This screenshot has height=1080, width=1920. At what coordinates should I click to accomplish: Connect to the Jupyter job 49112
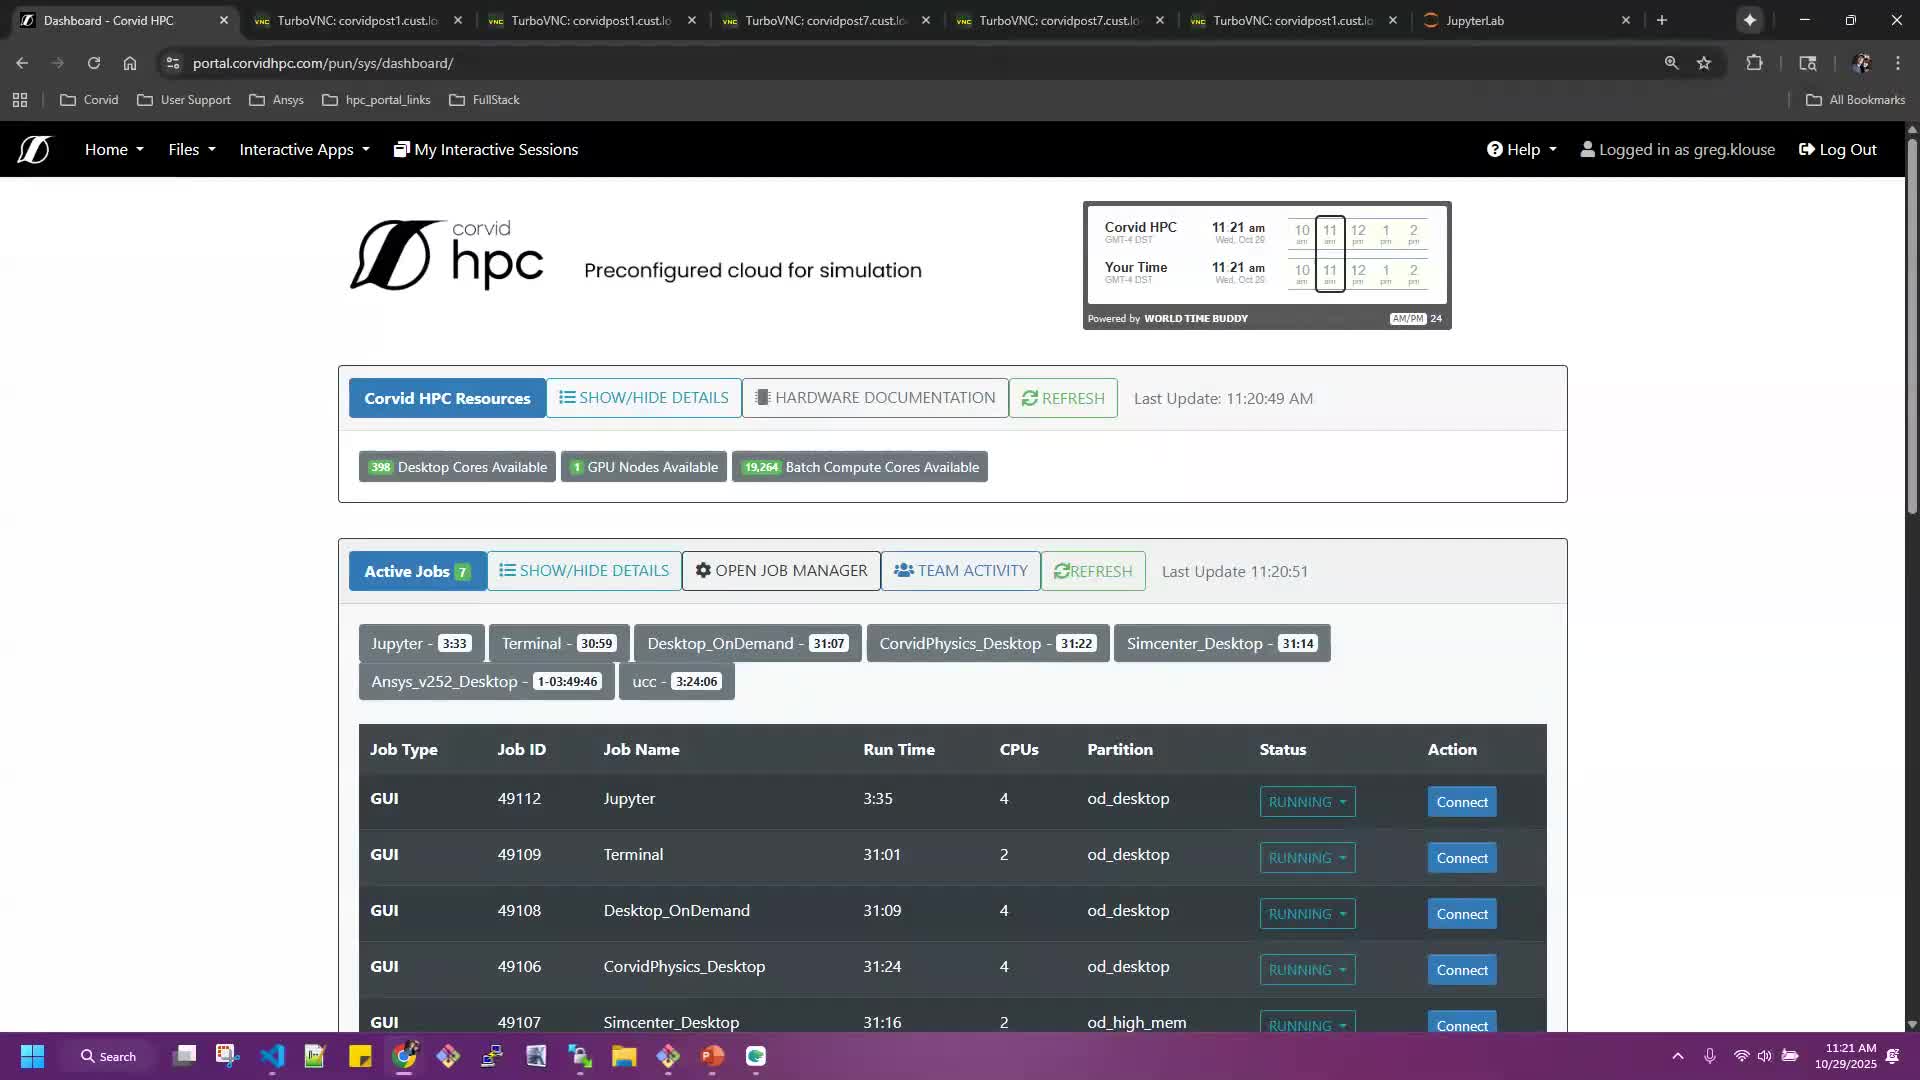click(1462, 802)
